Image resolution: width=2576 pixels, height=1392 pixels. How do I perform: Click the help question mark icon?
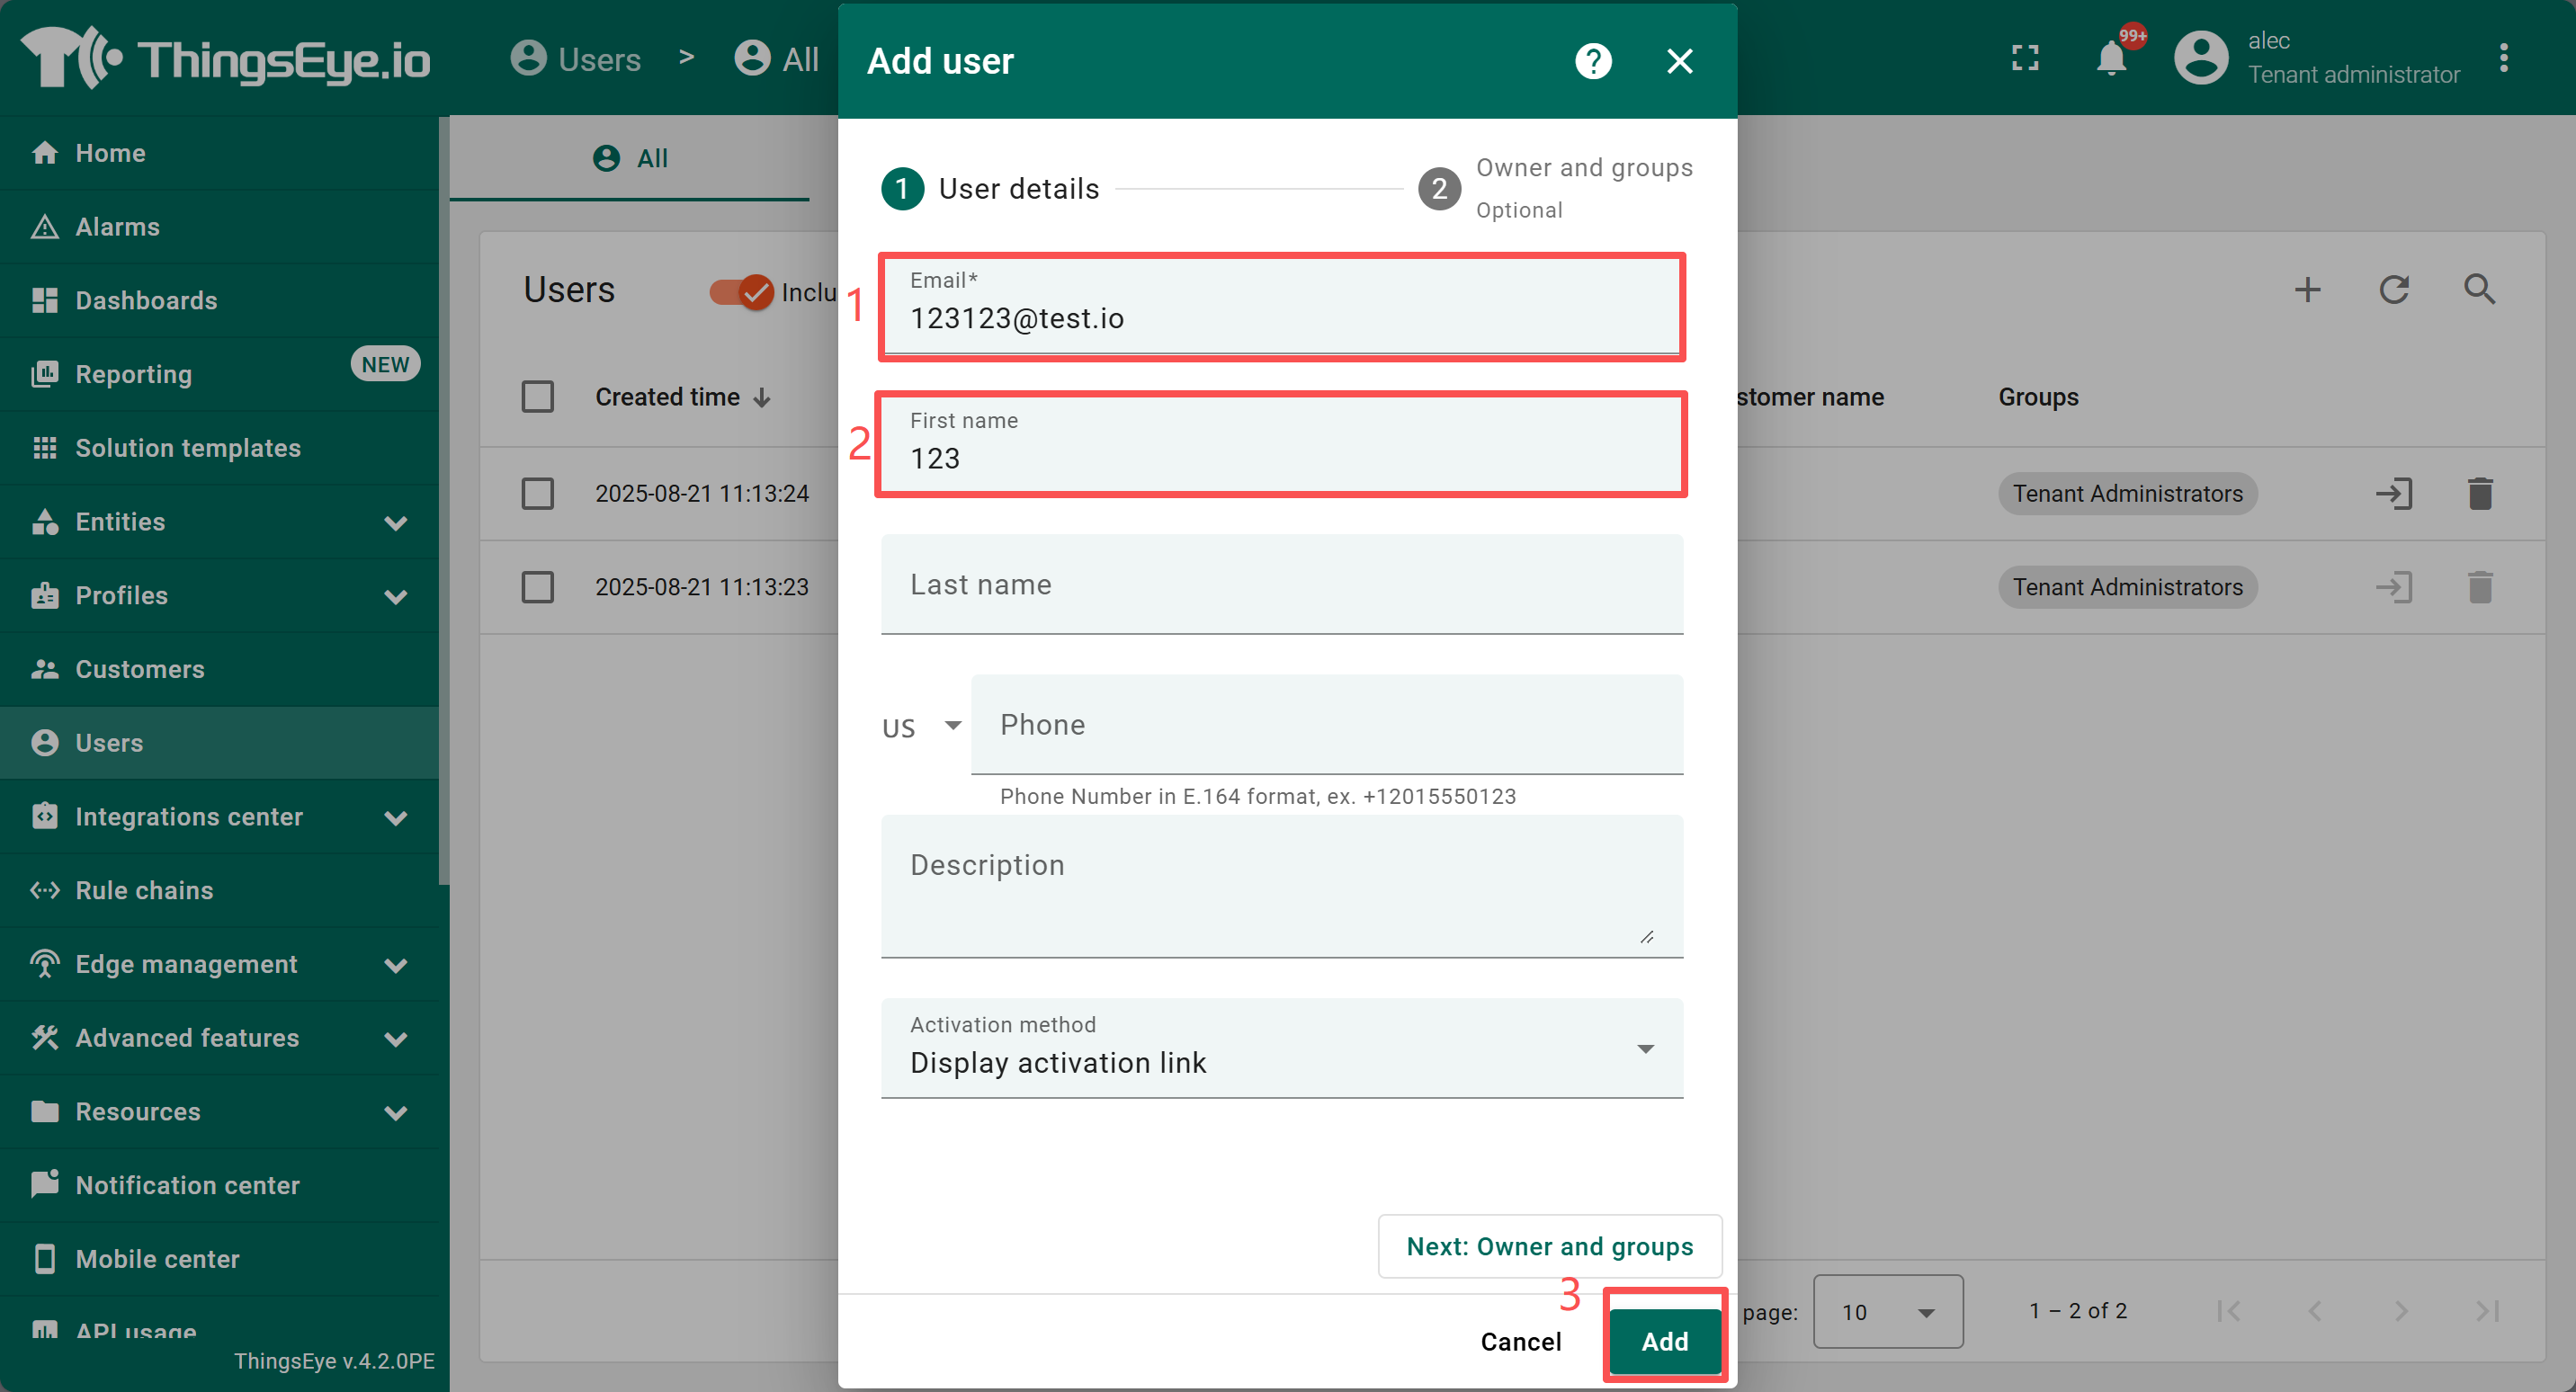(x=1592, y=61)
